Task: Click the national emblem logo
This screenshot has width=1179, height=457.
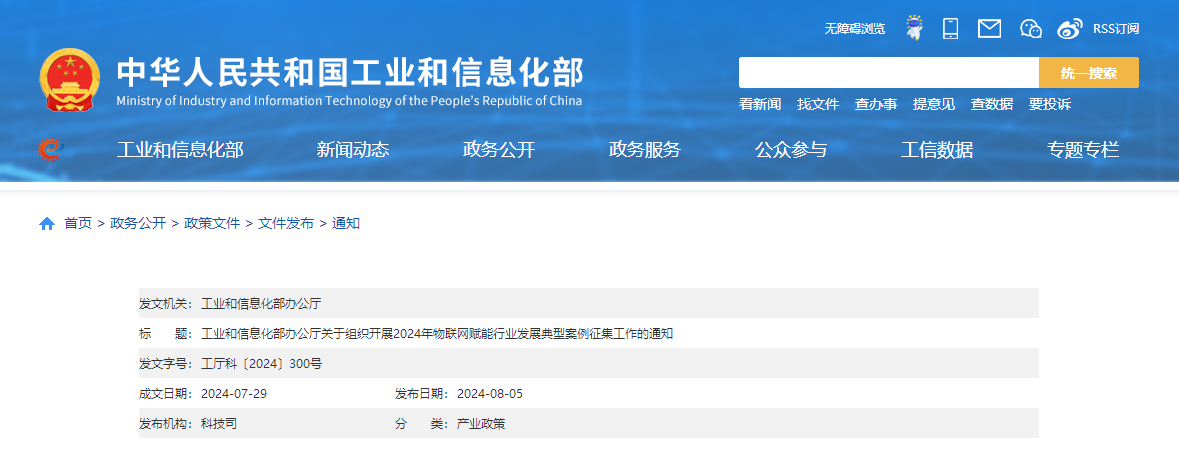Action: [70, 80]
